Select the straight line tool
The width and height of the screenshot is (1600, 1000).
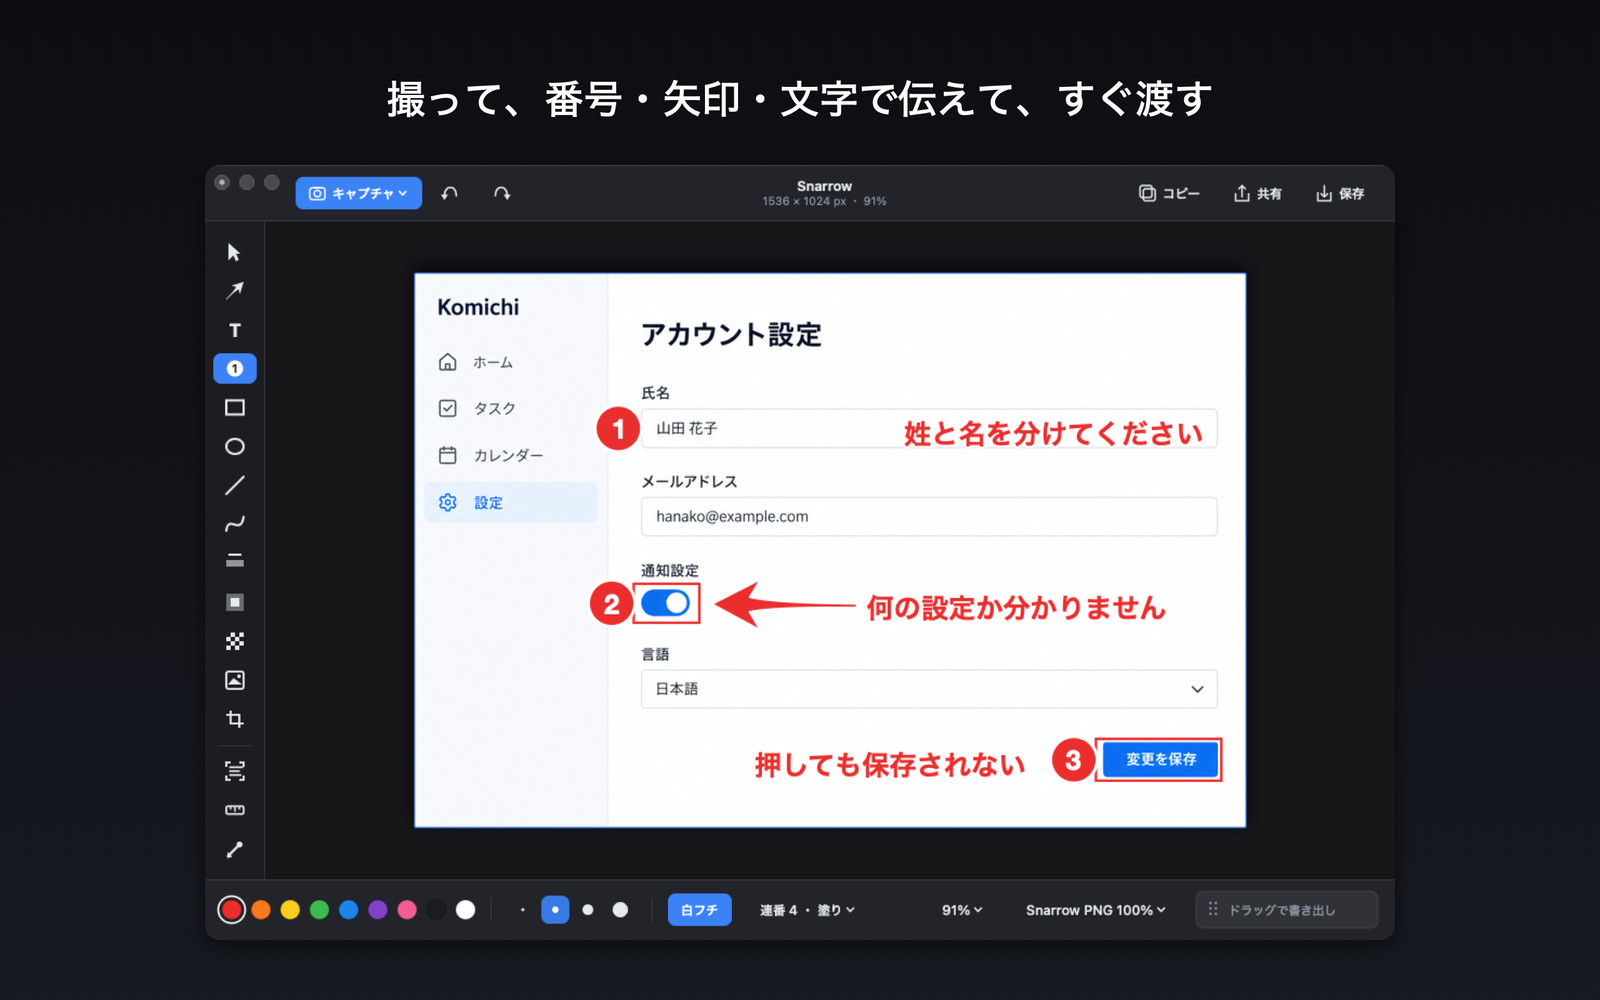point(234,486)
